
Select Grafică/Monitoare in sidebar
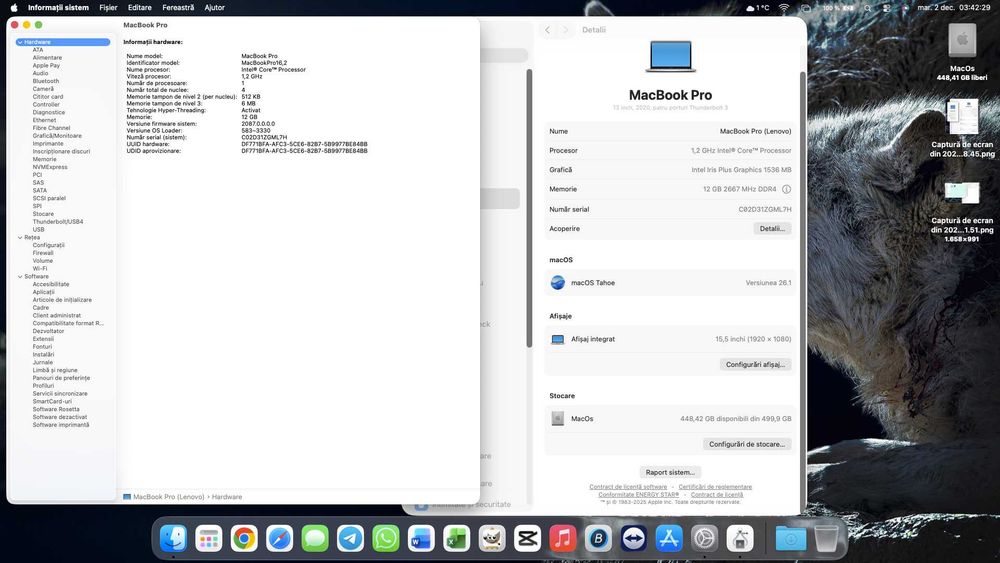[57, 136]
